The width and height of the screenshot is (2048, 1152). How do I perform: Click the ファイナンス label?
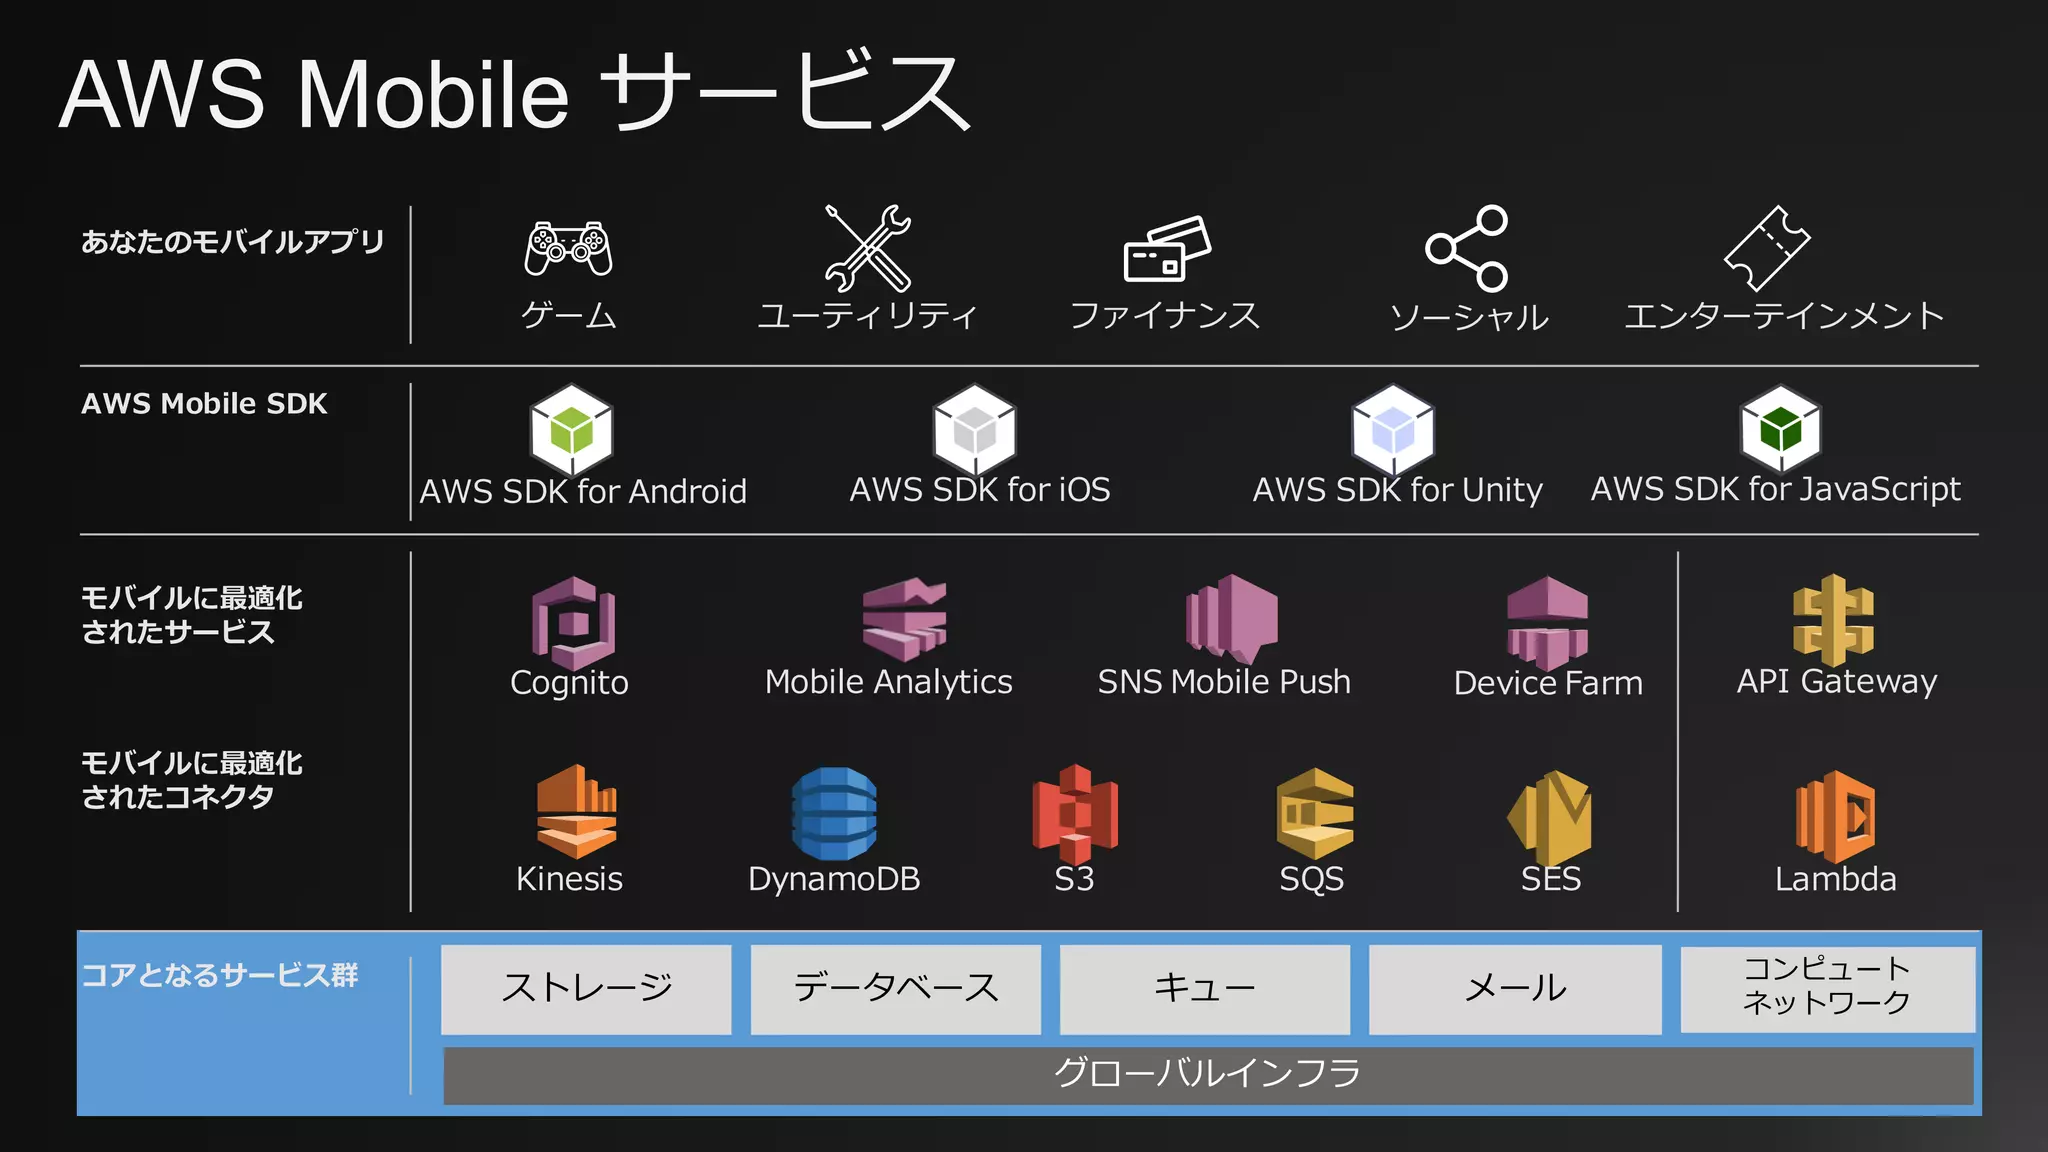(1165, 315)
